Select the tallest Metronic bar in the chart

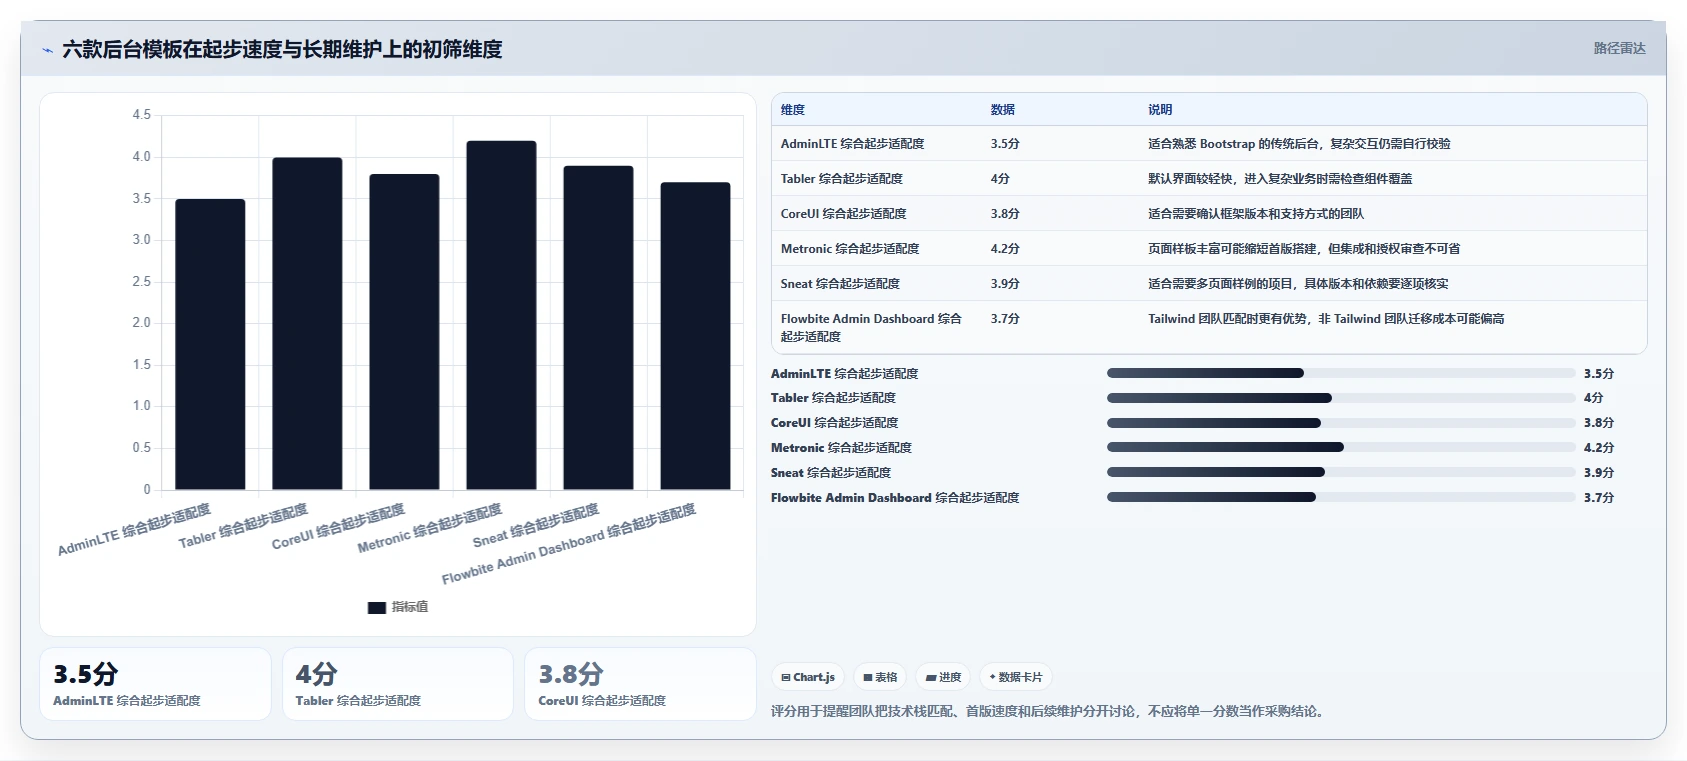coord(501,315)
